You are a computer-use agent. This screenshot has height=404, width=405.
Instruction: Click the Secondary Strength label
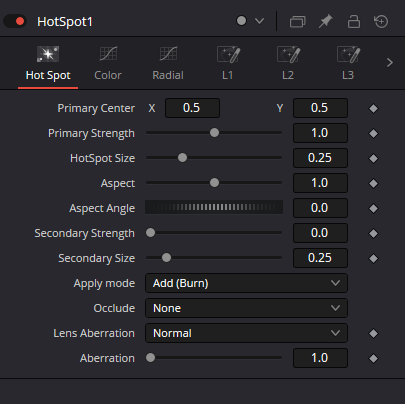85,233
